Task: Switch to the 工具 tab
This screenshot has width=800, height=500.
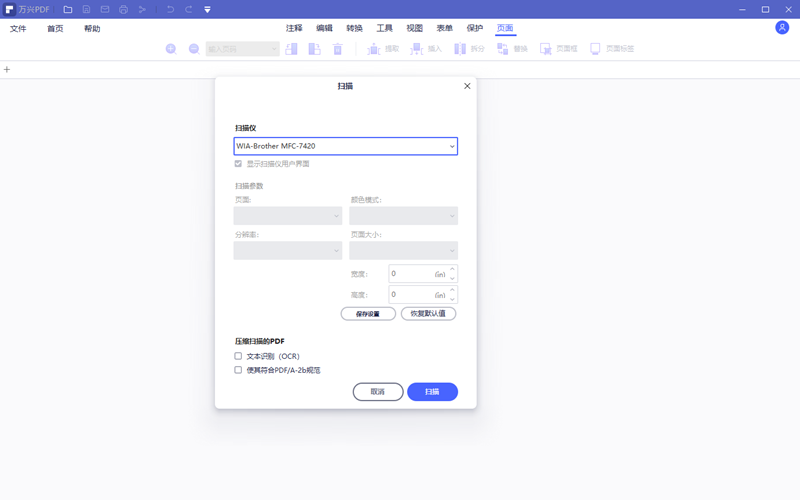Action: coord(384,28)
